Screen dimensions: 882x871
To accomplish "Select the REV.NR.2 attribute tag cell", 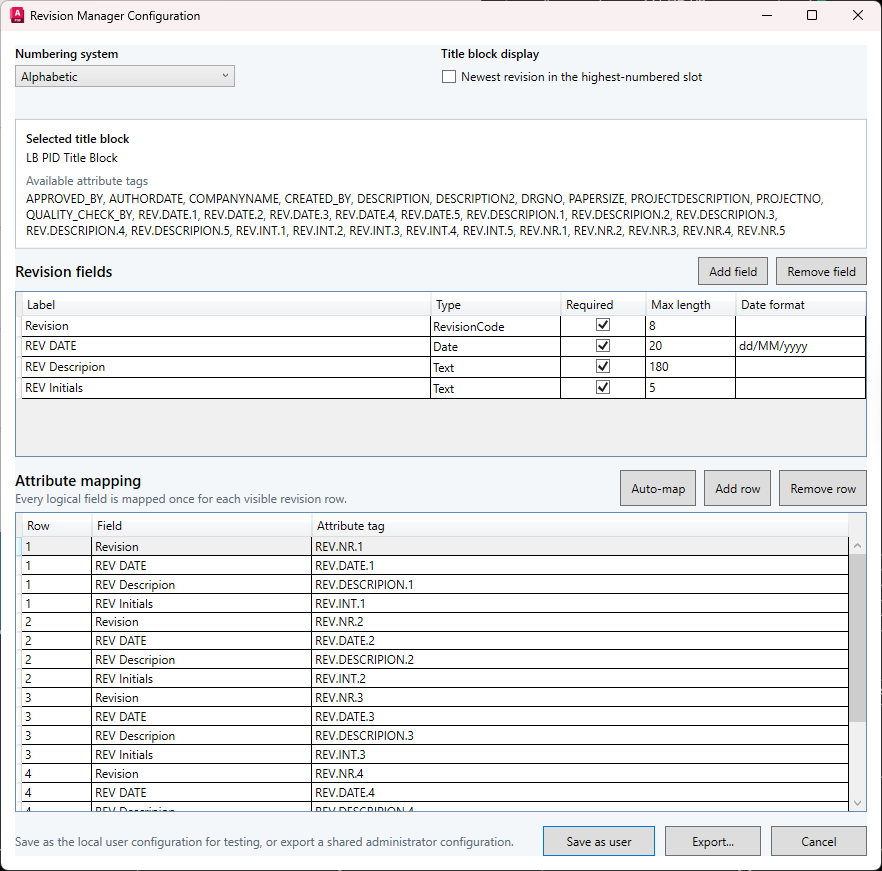I will pyautogui.click(x=580, y=622).
